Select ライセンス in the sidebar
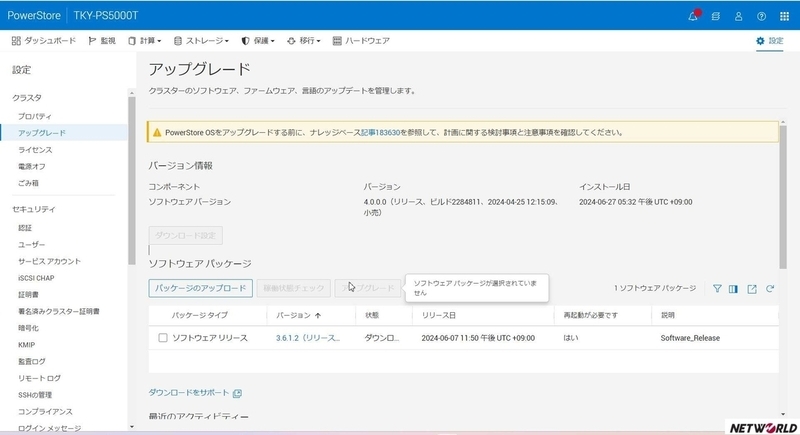800x435 pixels. point(35,150)
